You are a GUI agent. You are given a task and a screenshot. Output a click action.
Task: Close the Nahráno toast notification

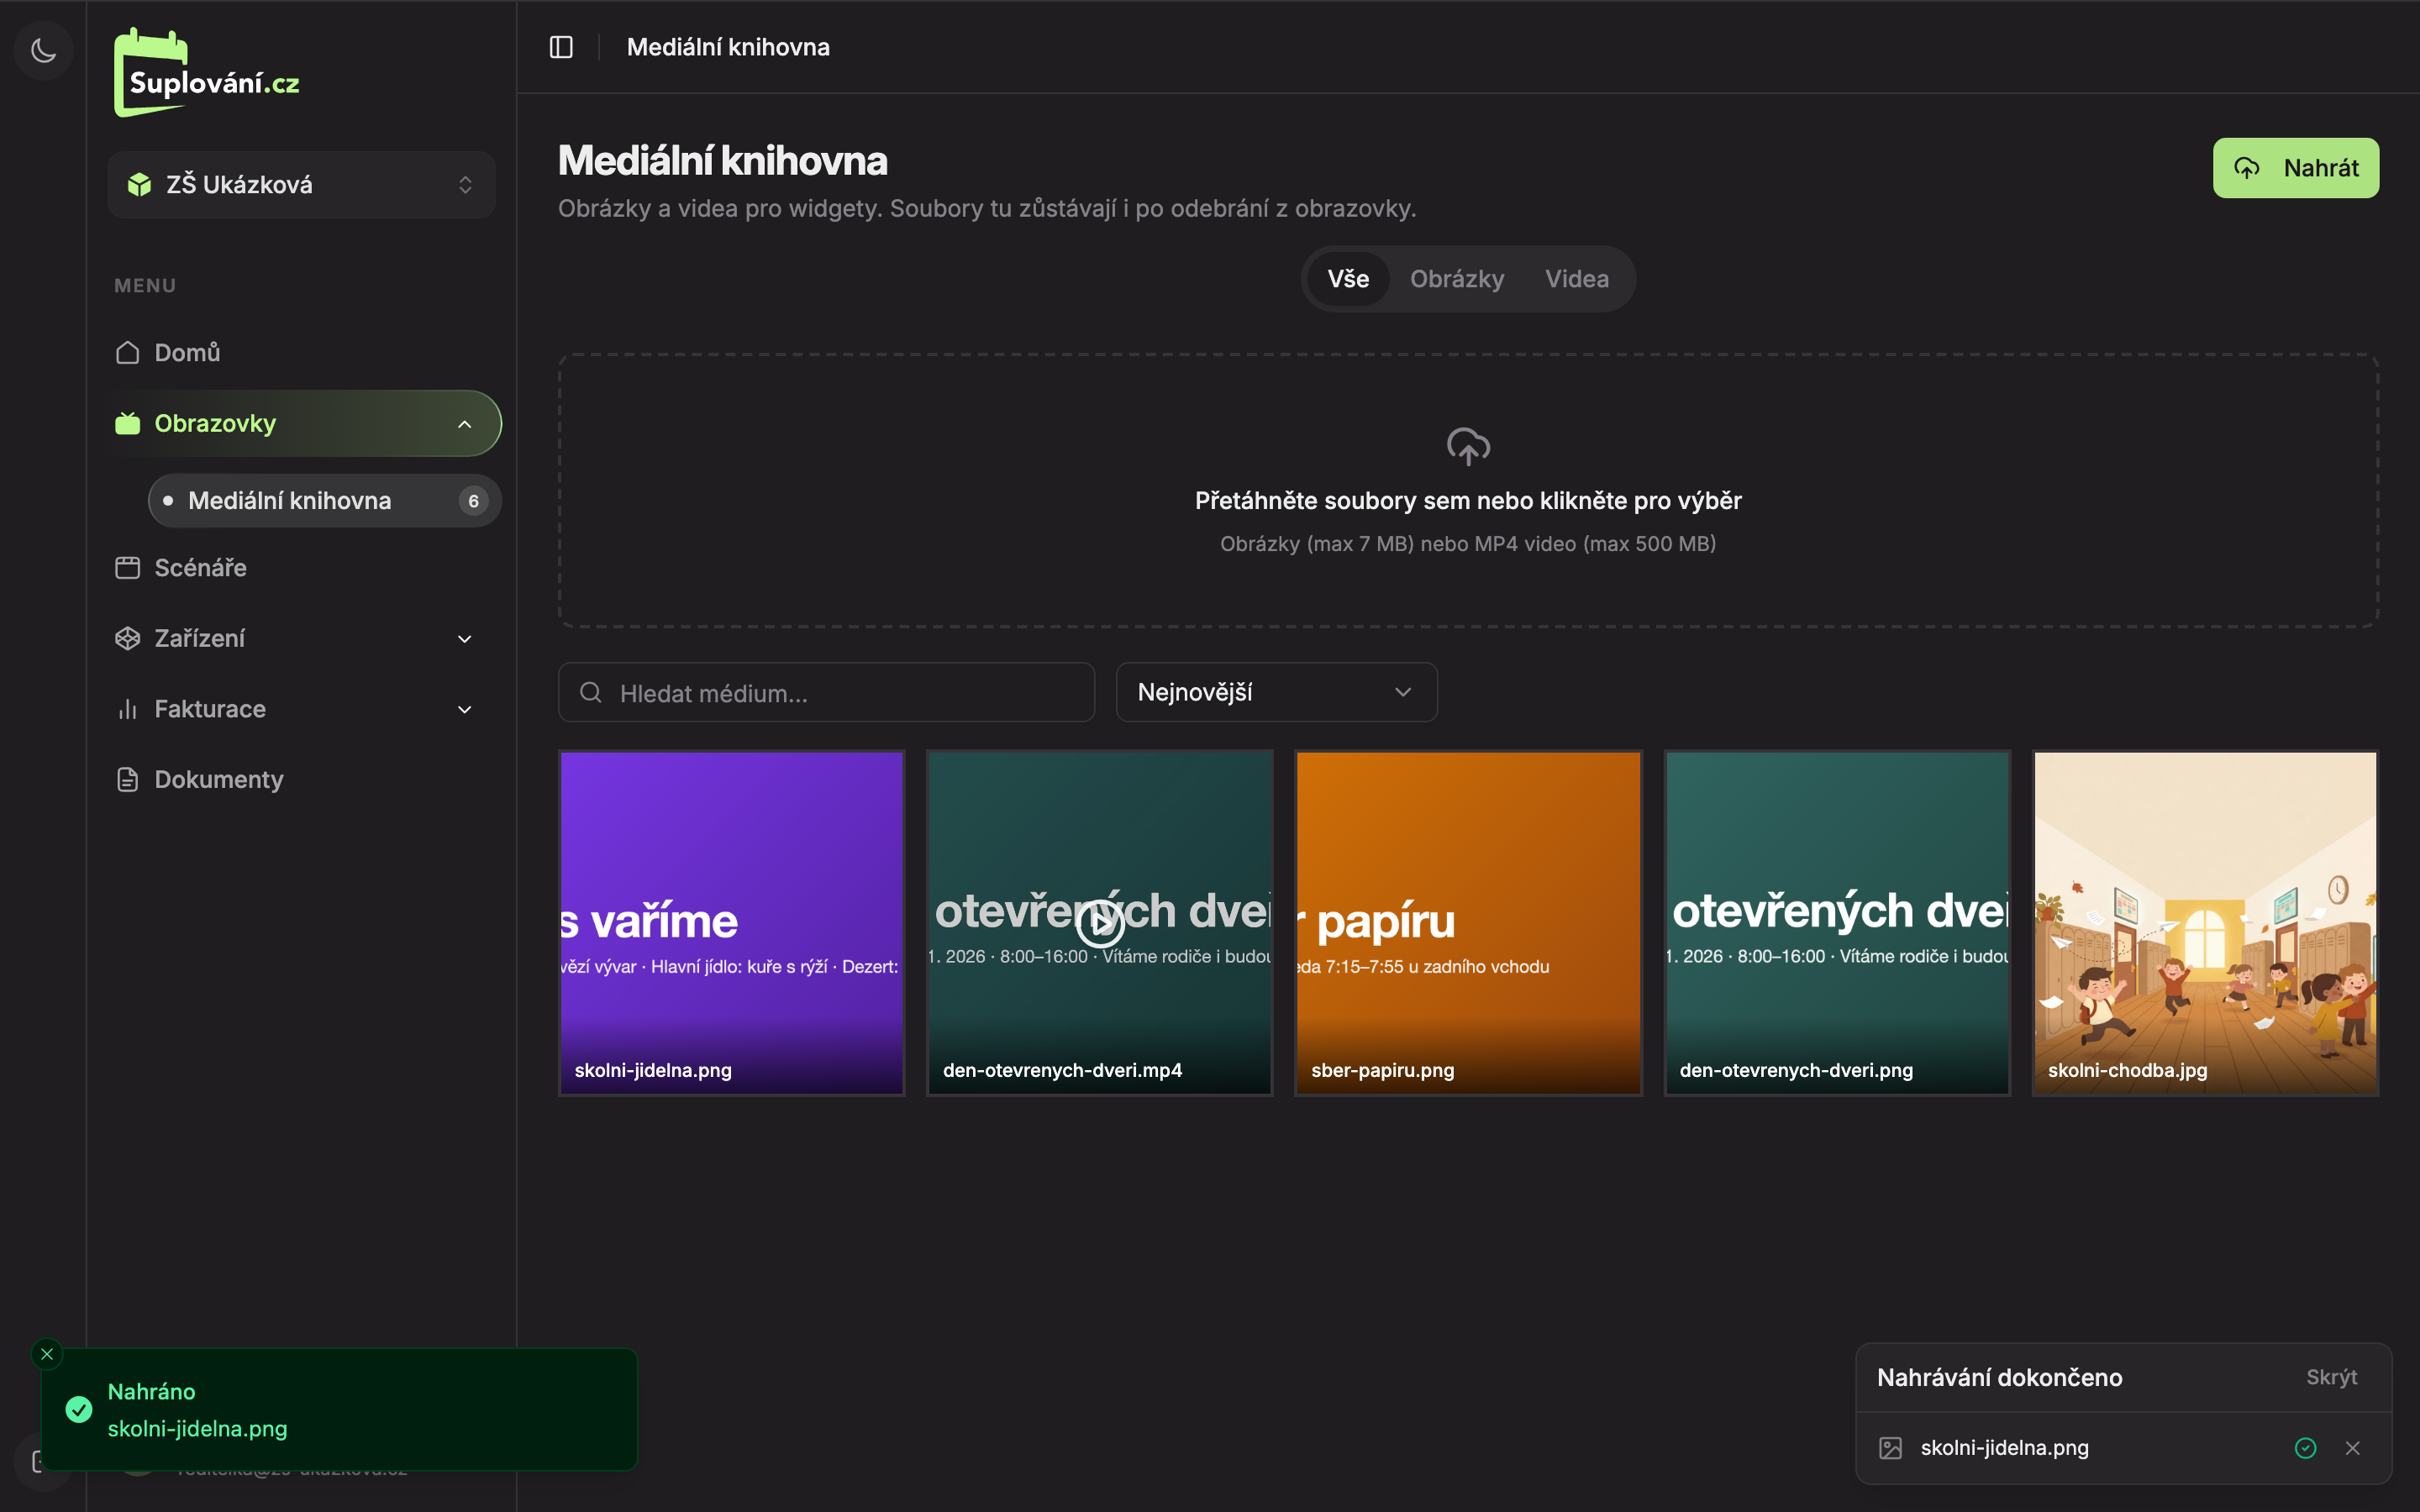pyautogui.click(x=47, y=1354)
